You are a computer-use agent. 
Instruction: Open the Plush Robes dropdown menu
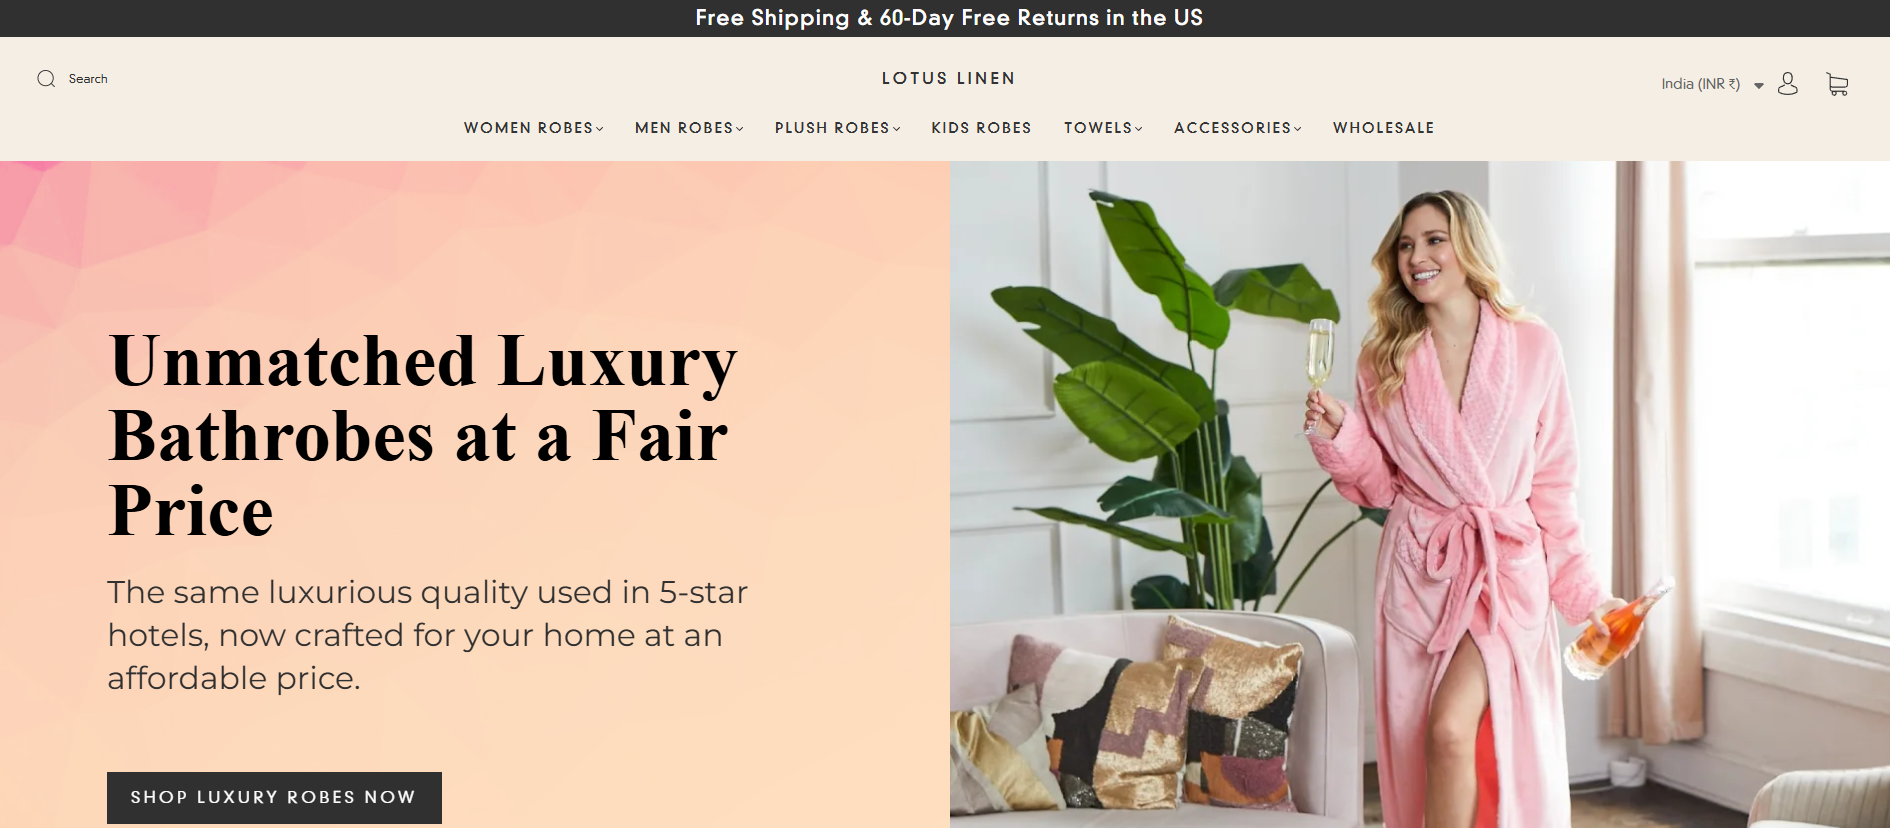pyautogui.click(x=837, y=128)
